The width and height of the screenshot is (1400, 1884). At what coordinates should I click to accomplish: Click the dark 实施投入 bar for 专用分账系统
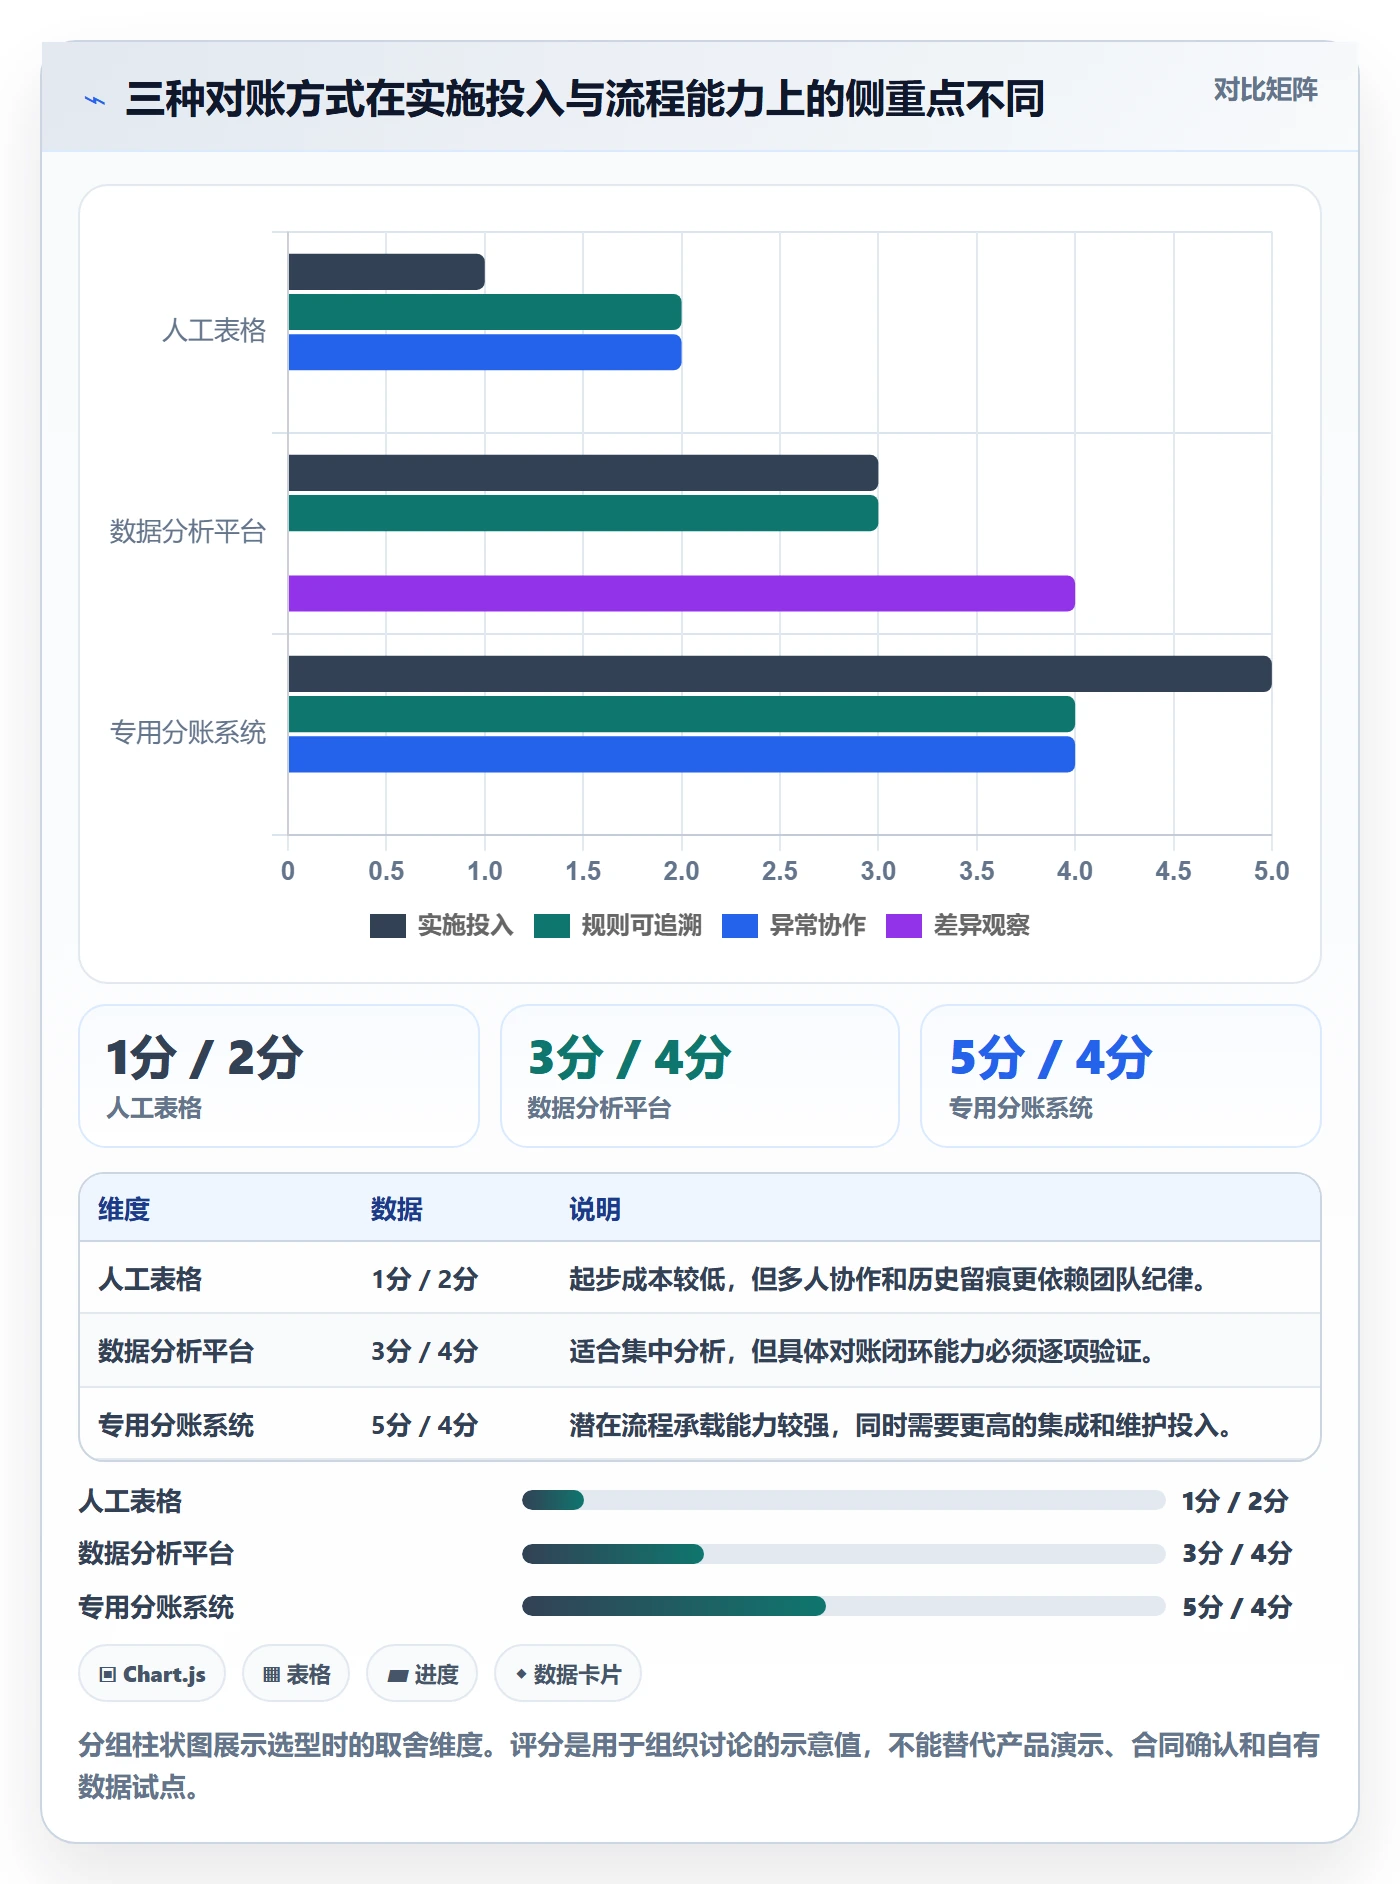[780, 674]
